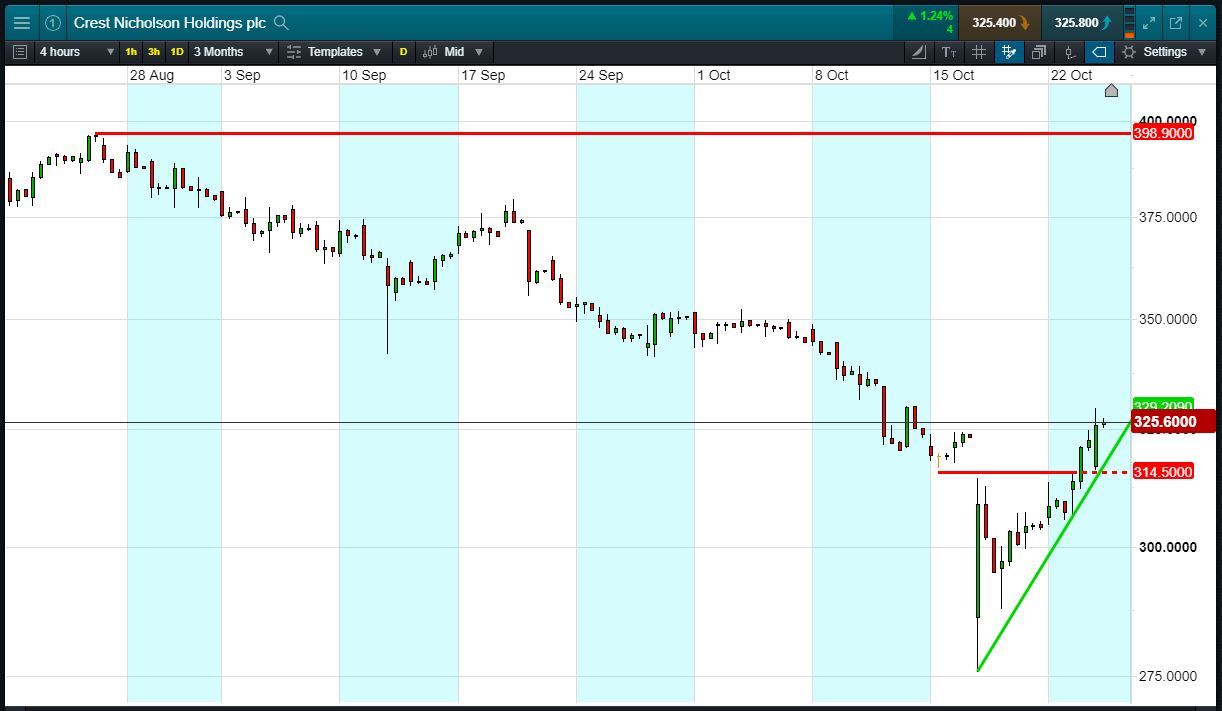This screenshot has height=711, width=1222.
Task: Expand the 4 hours interval dropdown
Action: coord(77,51)
